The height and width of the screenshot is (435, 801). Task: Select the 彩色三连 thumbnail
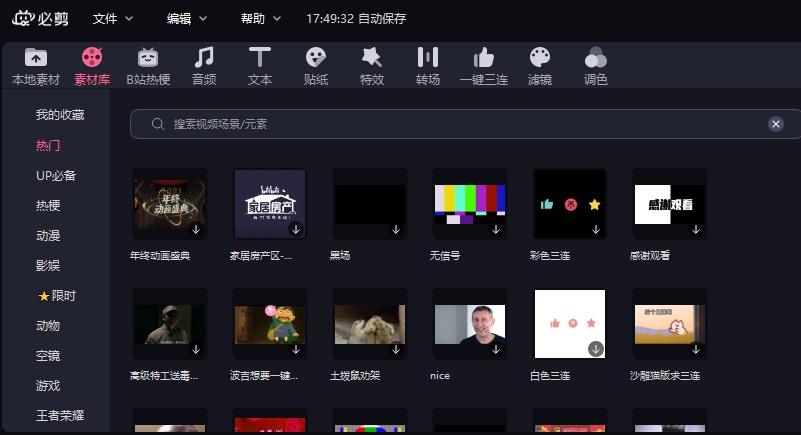pos(570,204)
